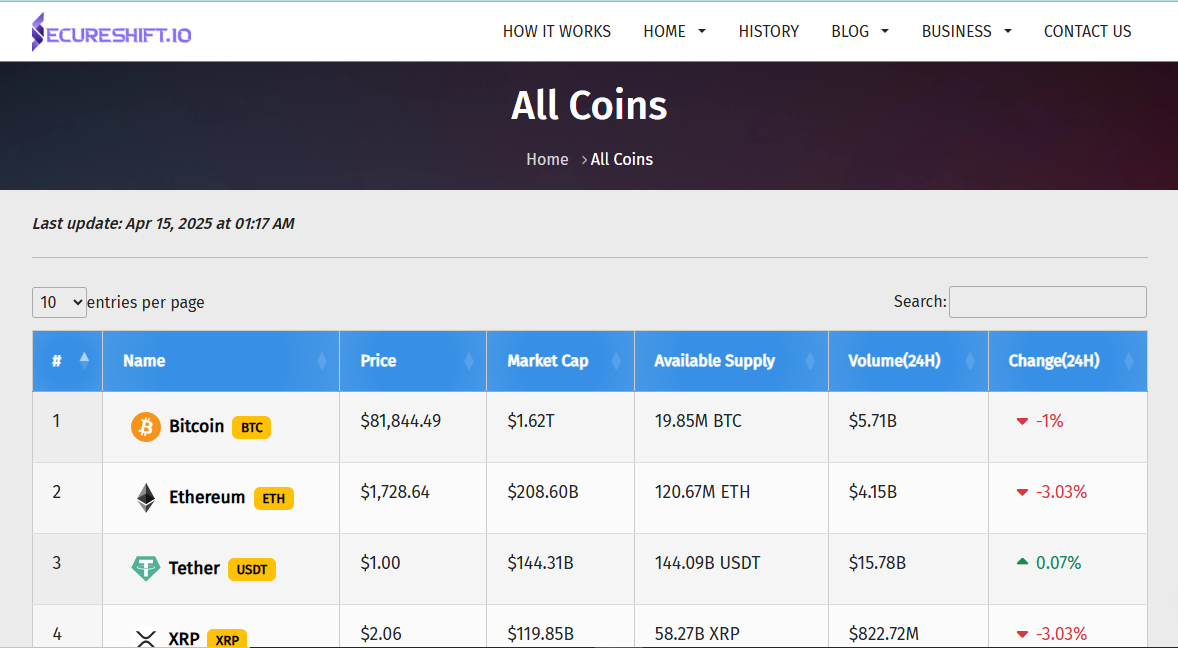The width and height of the screenshot is (1178, 648).
Task: Expand the HOME menu dropdown
Action: coord(674,32)
